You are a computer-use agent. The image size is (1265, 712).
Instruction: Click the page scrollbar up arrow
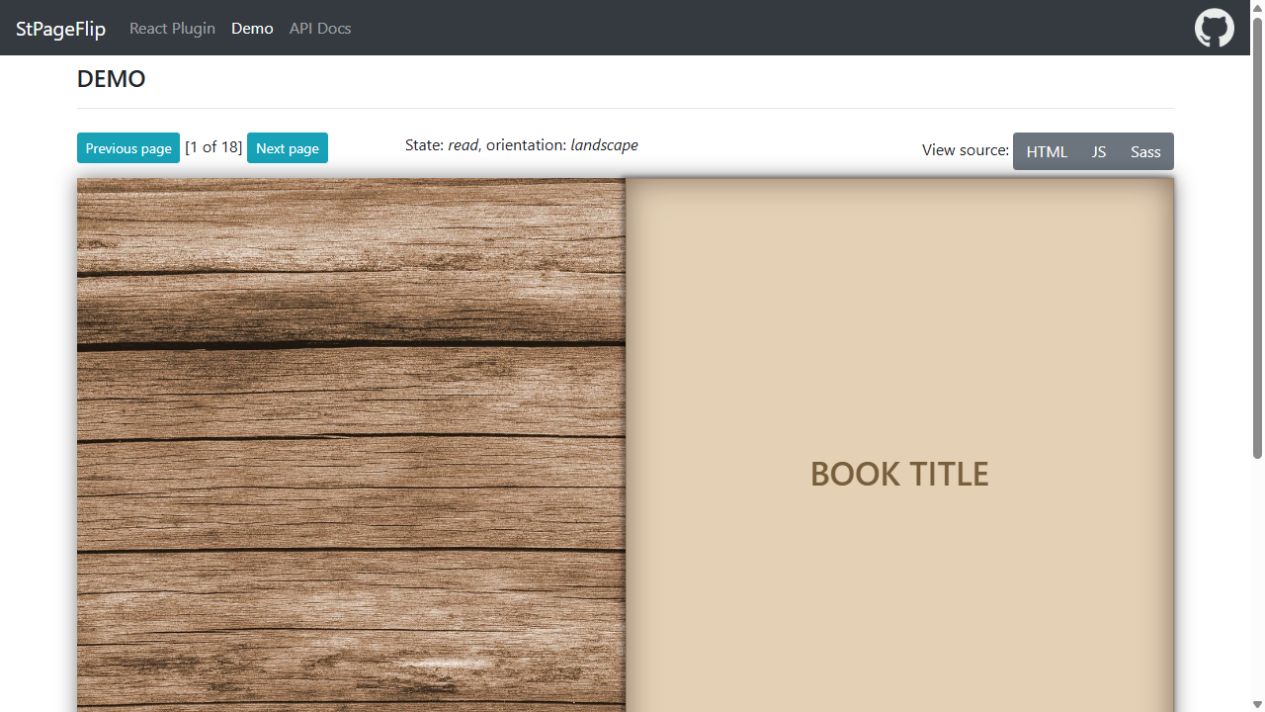tap(1257, 8)
